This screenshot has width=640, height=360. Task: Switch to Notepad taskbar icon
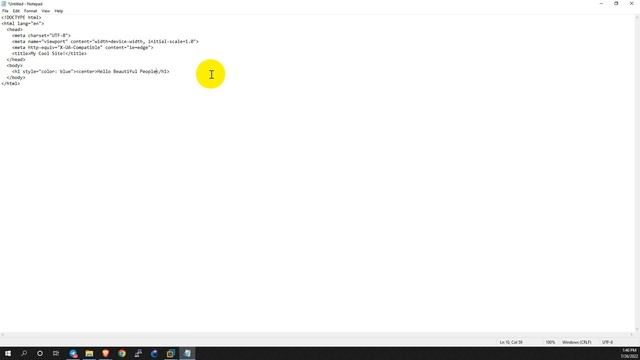coord(187,353)
